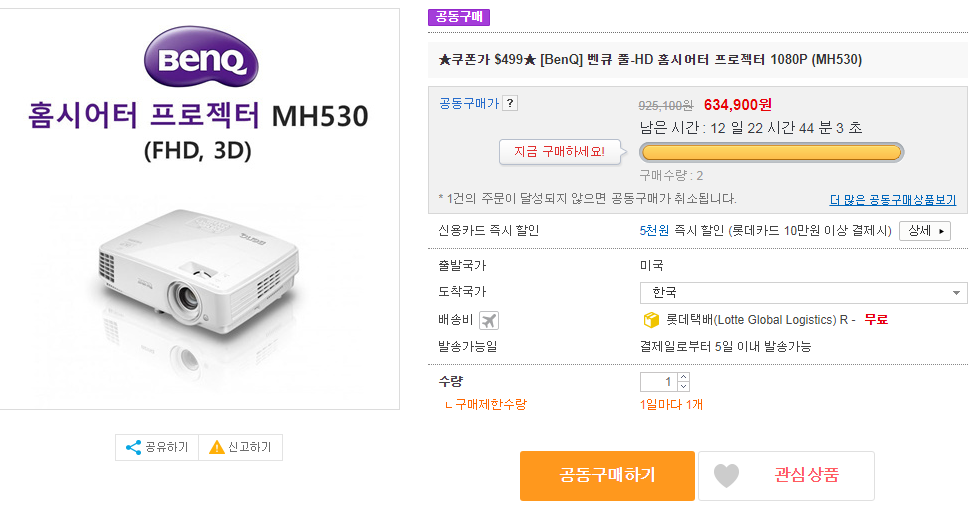Click the warning triangle report icon
Screen dimensions: 978x509
pyautogui.click(x=216, y=447)
